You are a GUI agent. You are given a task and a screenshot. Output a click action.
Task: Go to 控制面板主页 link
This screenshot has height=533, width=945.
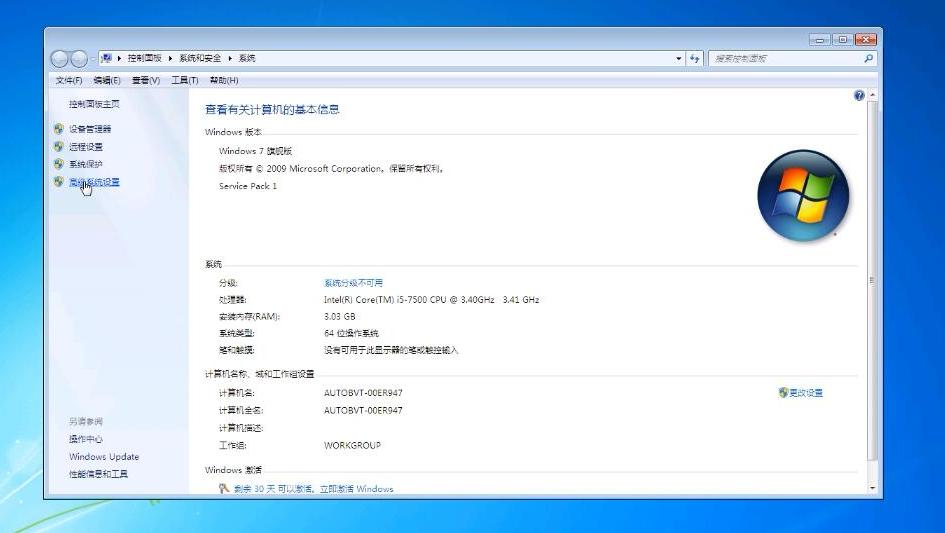click(94, 104)
